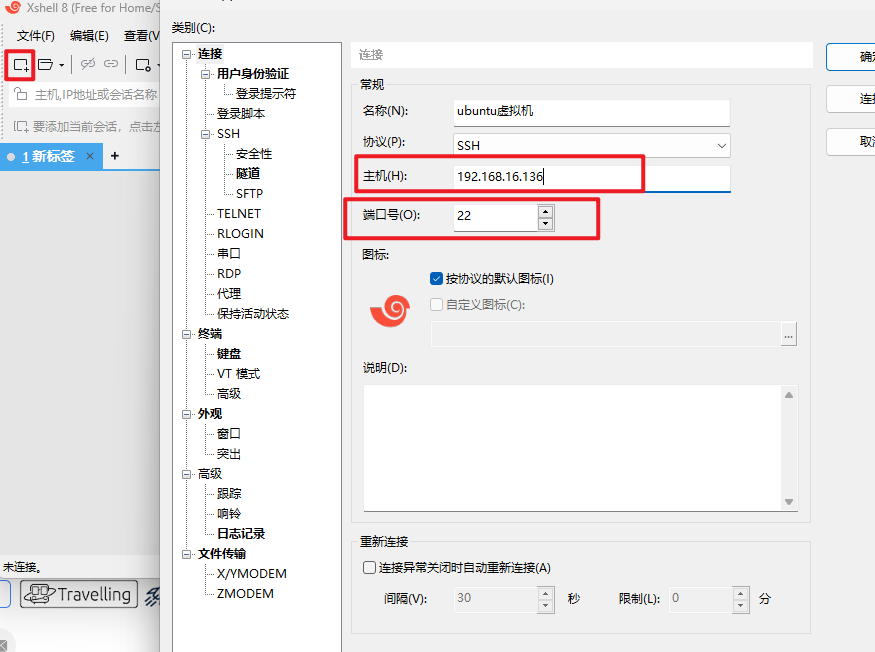The image size is (875, 652).
Task: Open the 协议 SSH dropdown
Action: [721, 145]
